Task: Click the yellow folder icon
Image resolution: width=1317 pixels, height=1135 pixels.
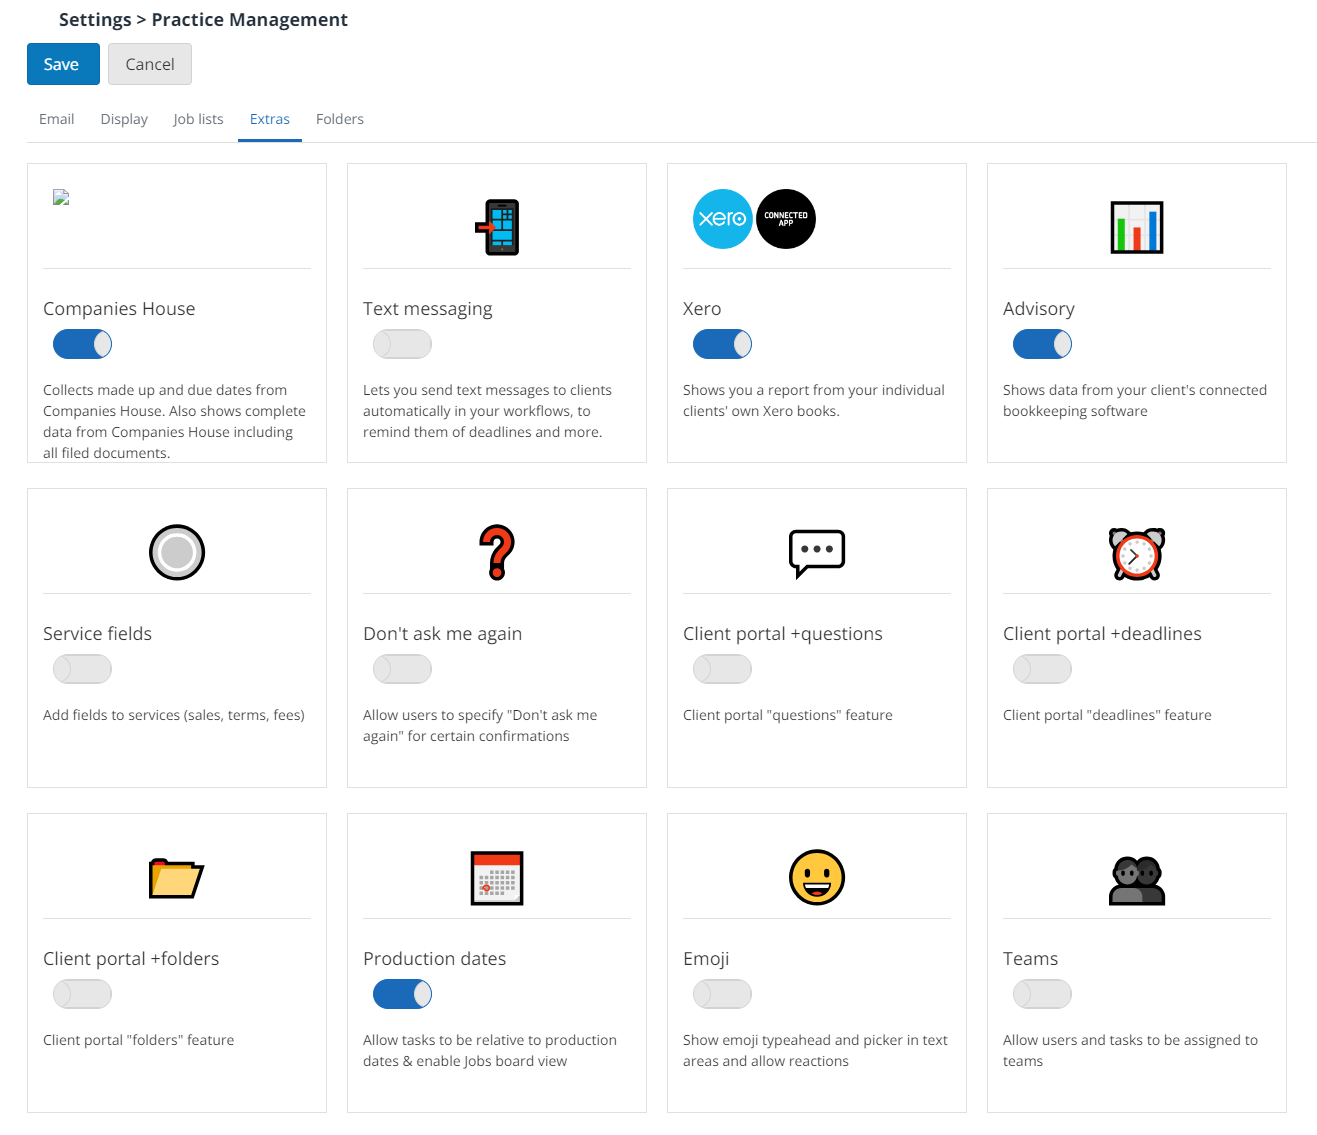Action: pyautogui.click(x=176, y=878)
